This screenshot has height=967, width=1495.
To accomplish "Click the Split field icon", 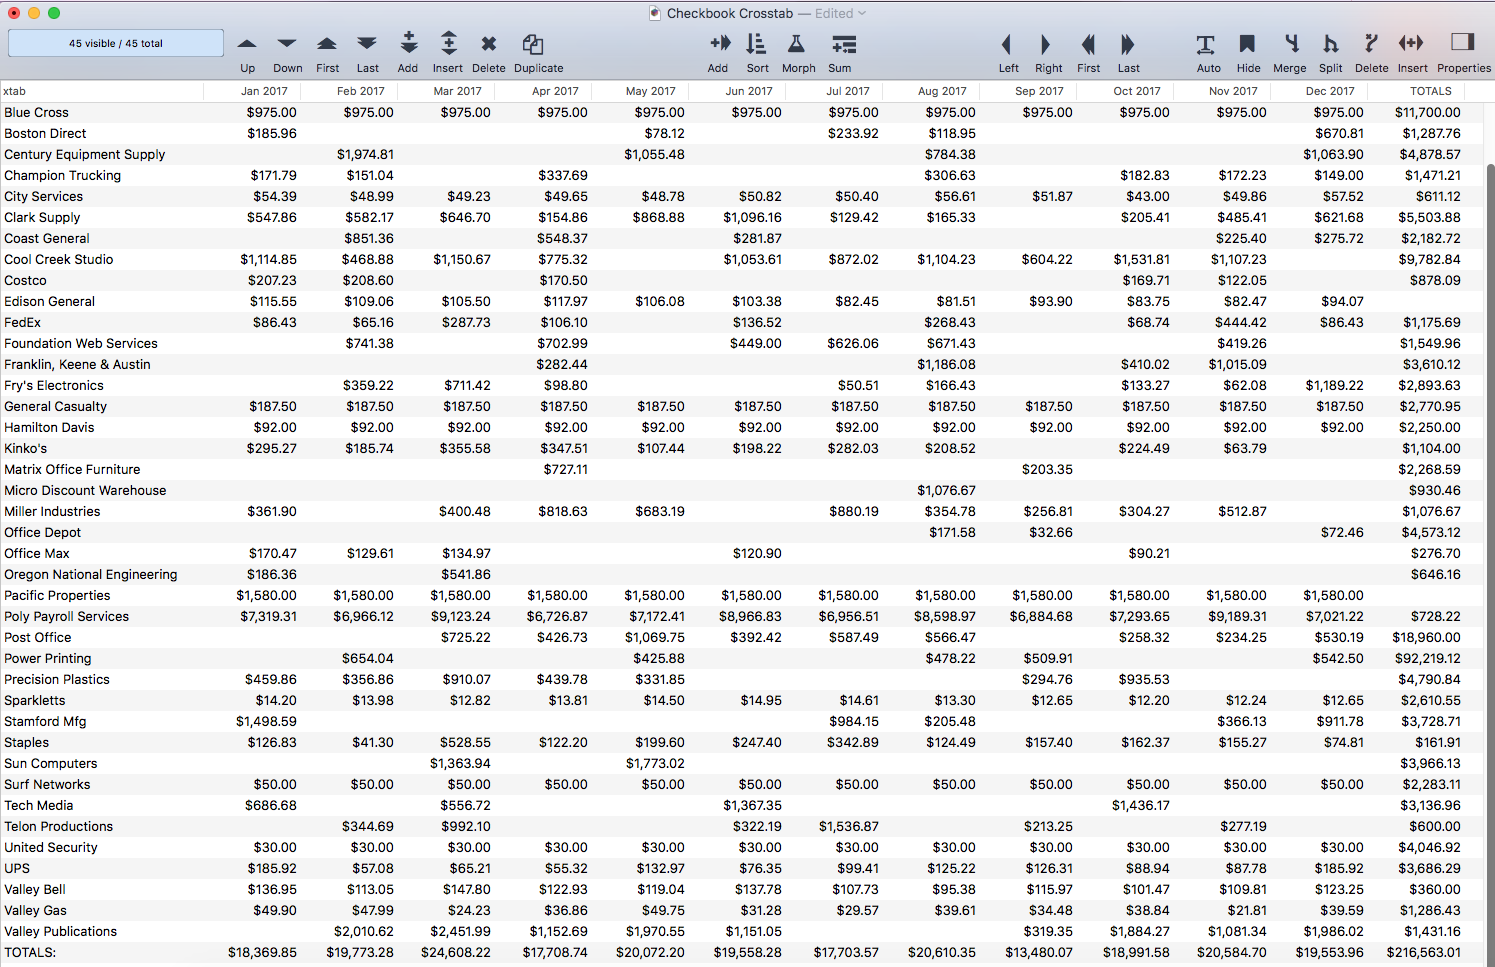I will coord(1330,43).
